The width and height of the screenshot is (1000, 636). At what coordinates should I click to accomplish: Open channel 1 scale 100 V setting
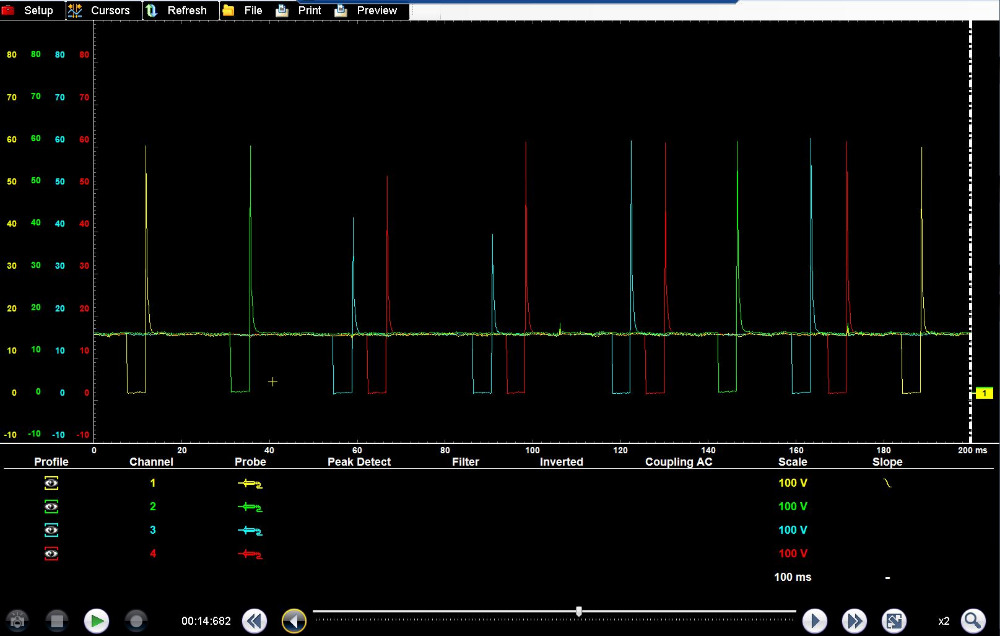(x=792, y=483)
